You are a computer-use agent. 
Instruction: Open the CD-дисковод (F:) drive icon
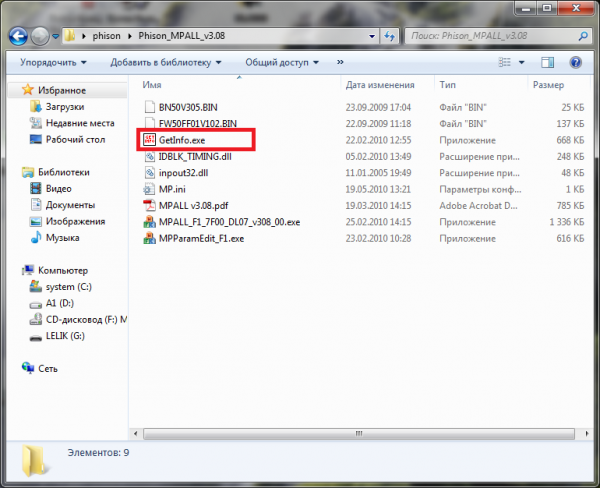36,319
